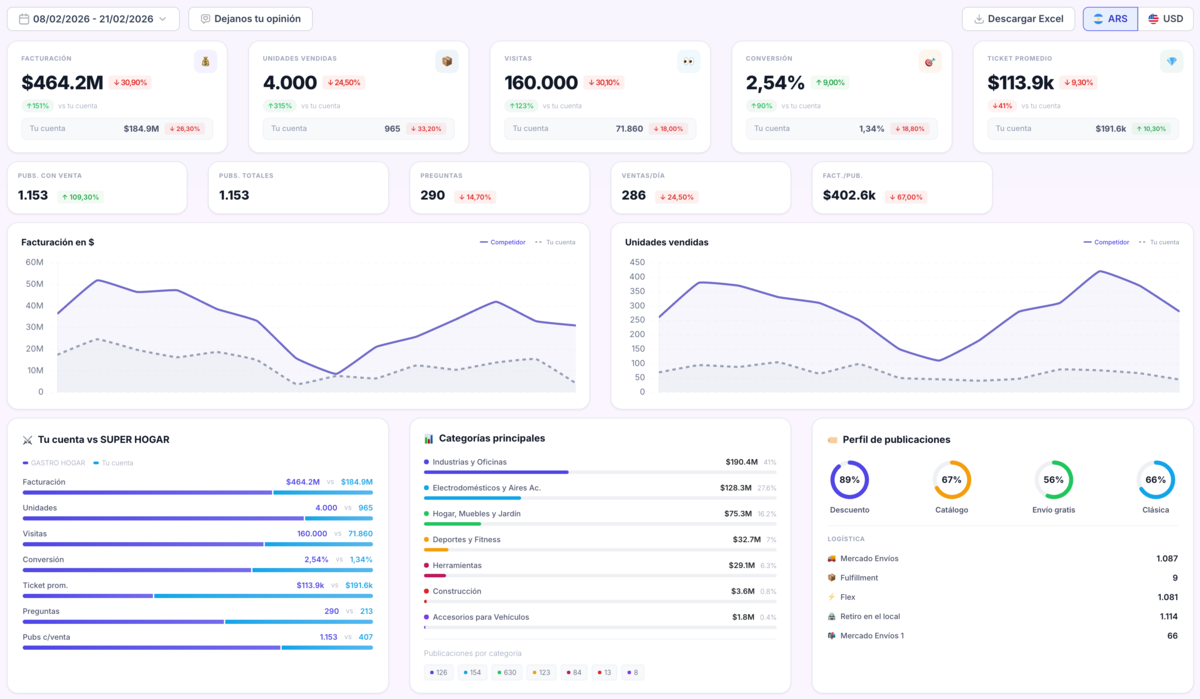This screenshot has height=699, width=1200.
Task: Select the 630 publications category chip
Action: pos(505,673)
